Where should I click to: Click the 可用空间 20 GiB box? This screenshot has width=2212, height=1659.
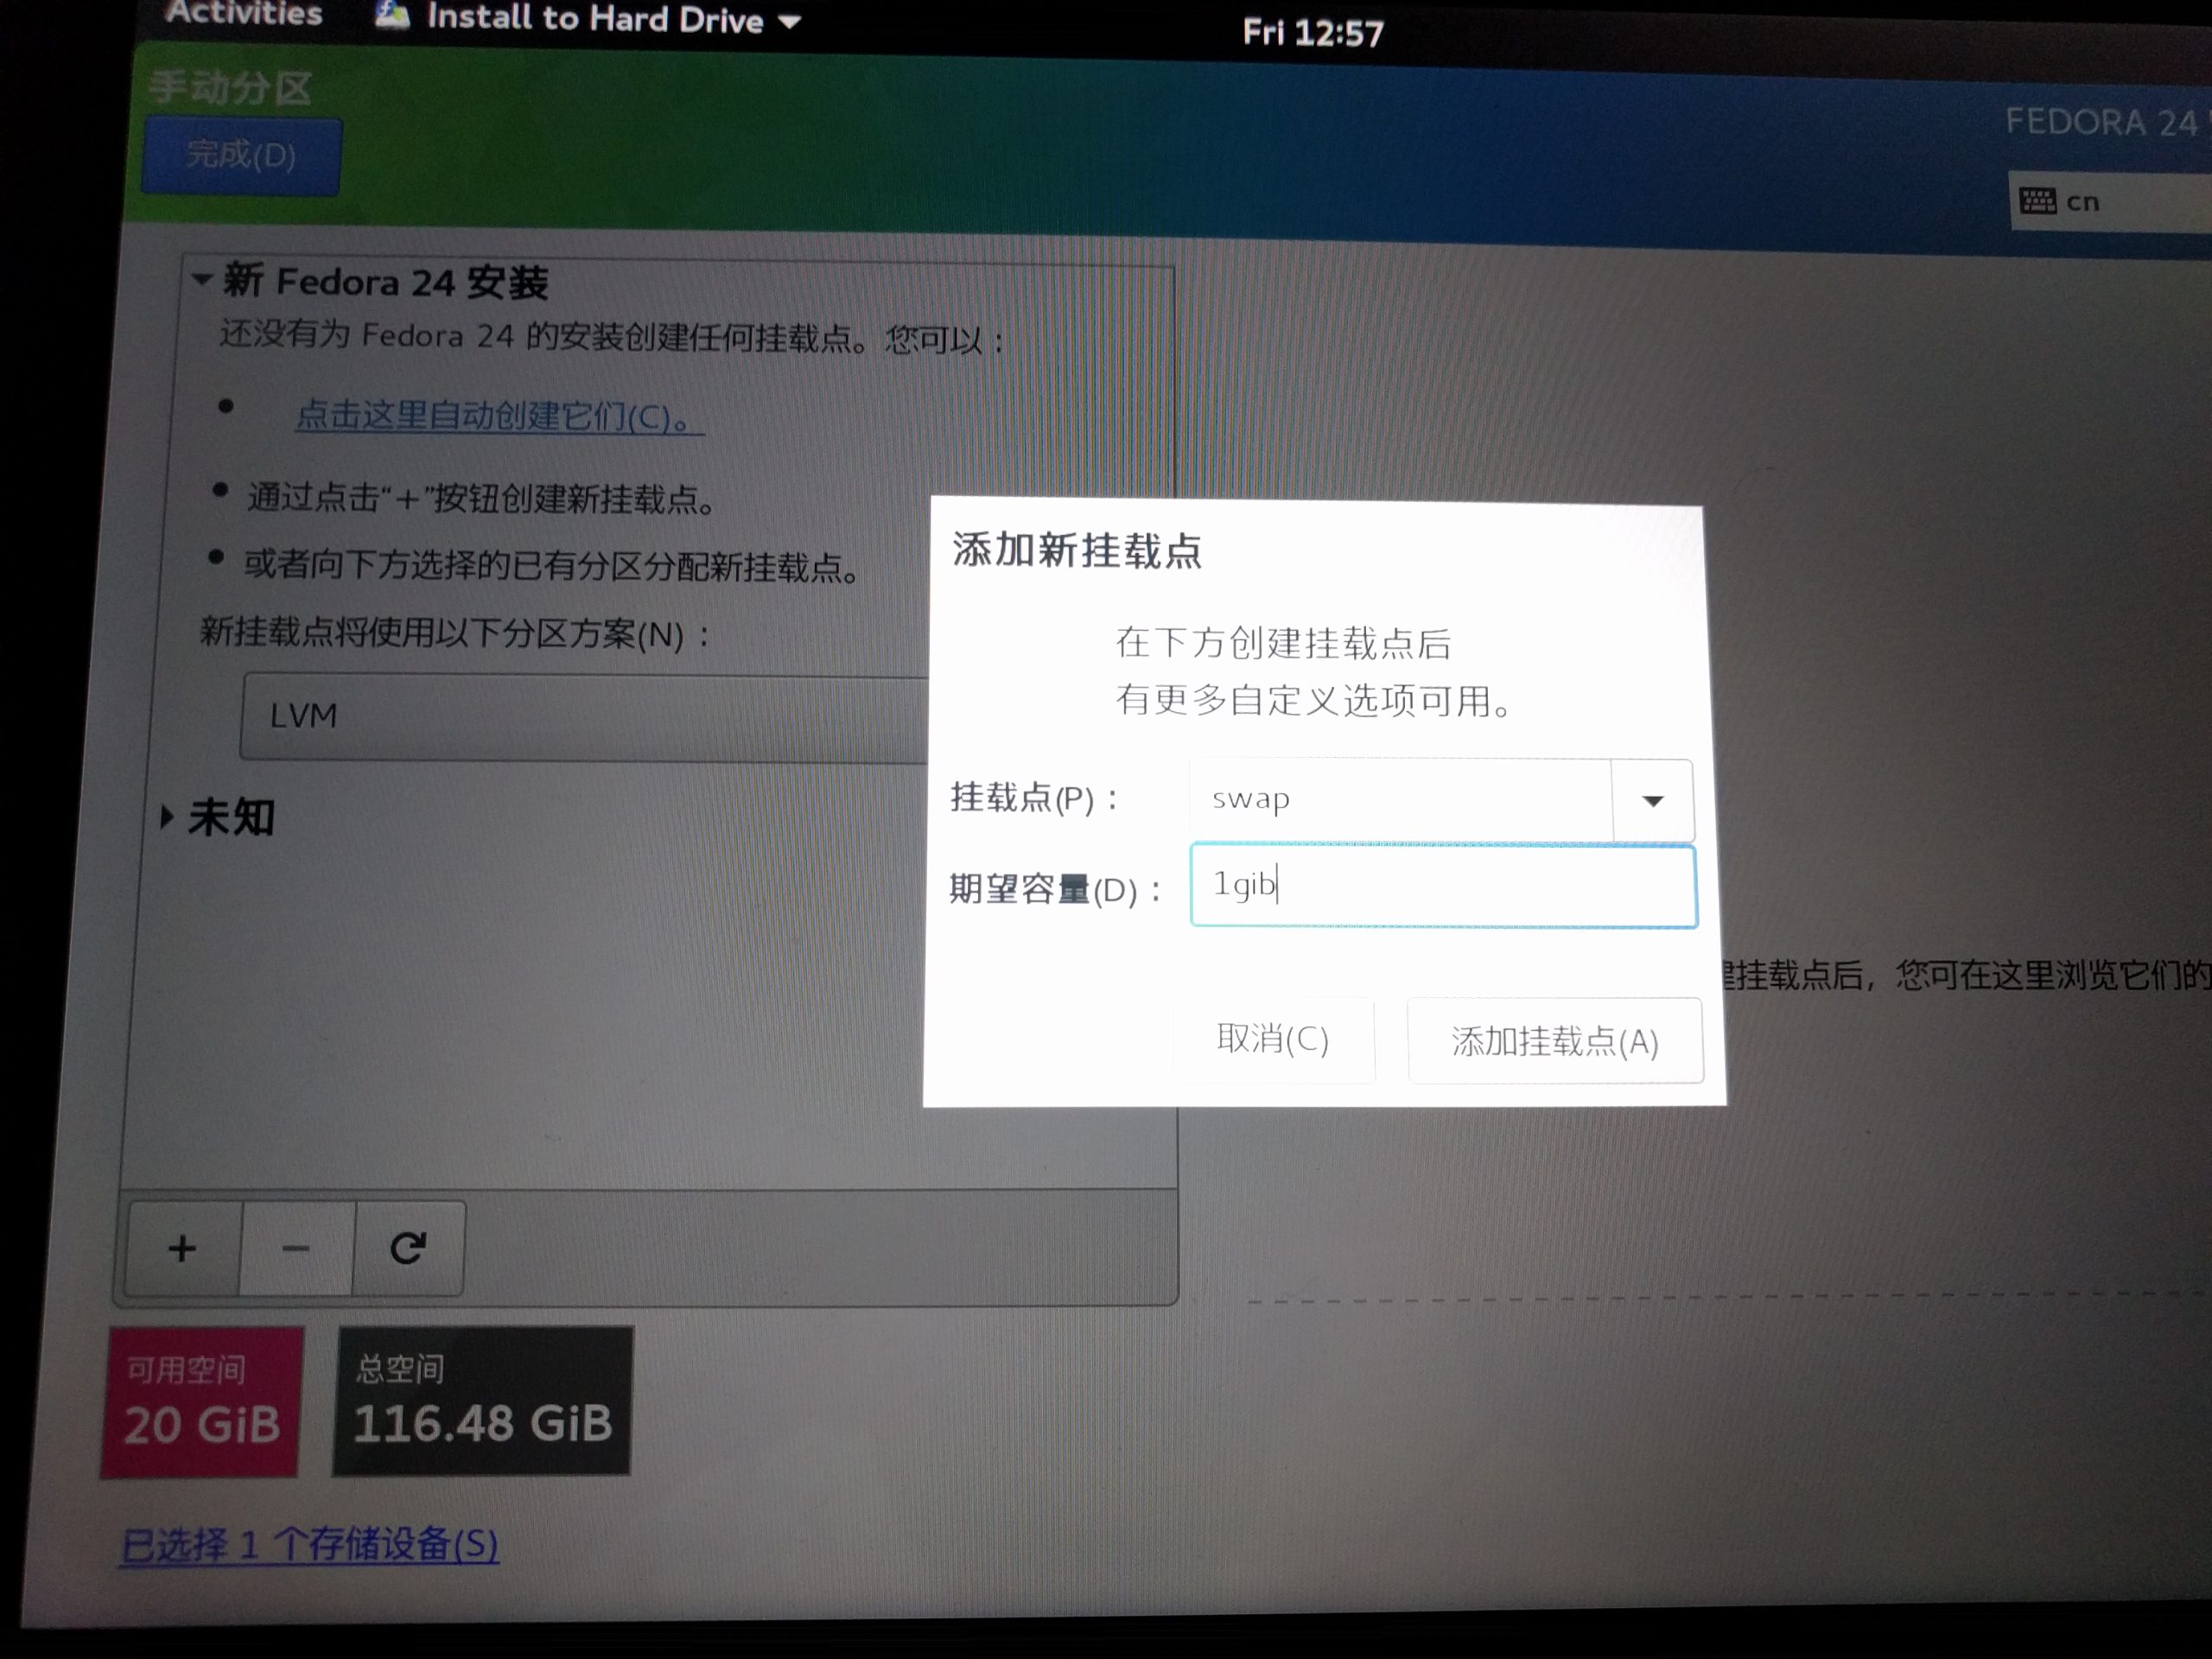point(201,1402)
